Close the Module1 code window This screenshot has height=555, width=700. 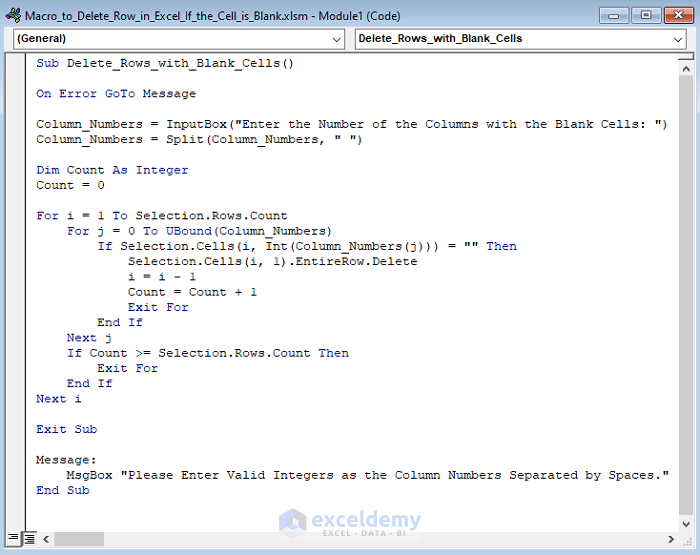[679, 16]
